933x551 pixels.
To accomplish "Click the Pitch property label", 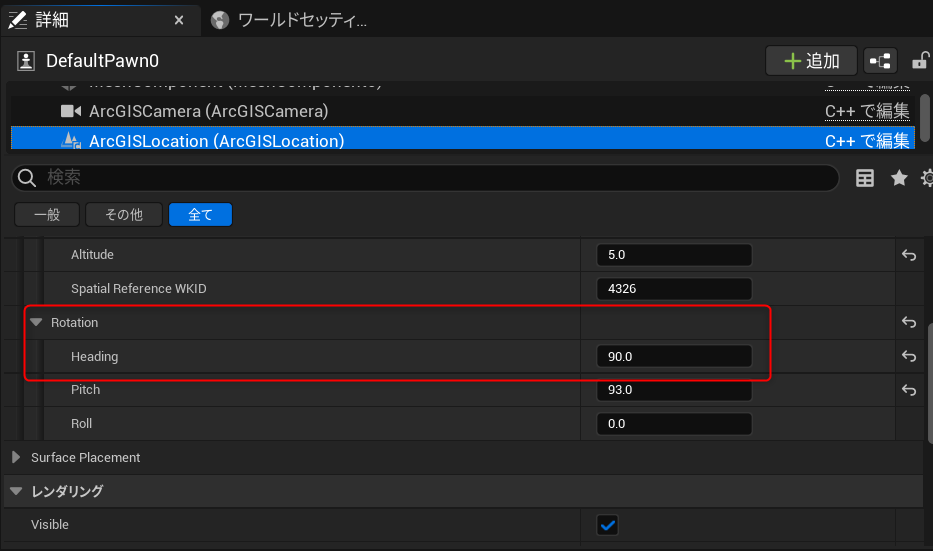I will pos(86,390).
